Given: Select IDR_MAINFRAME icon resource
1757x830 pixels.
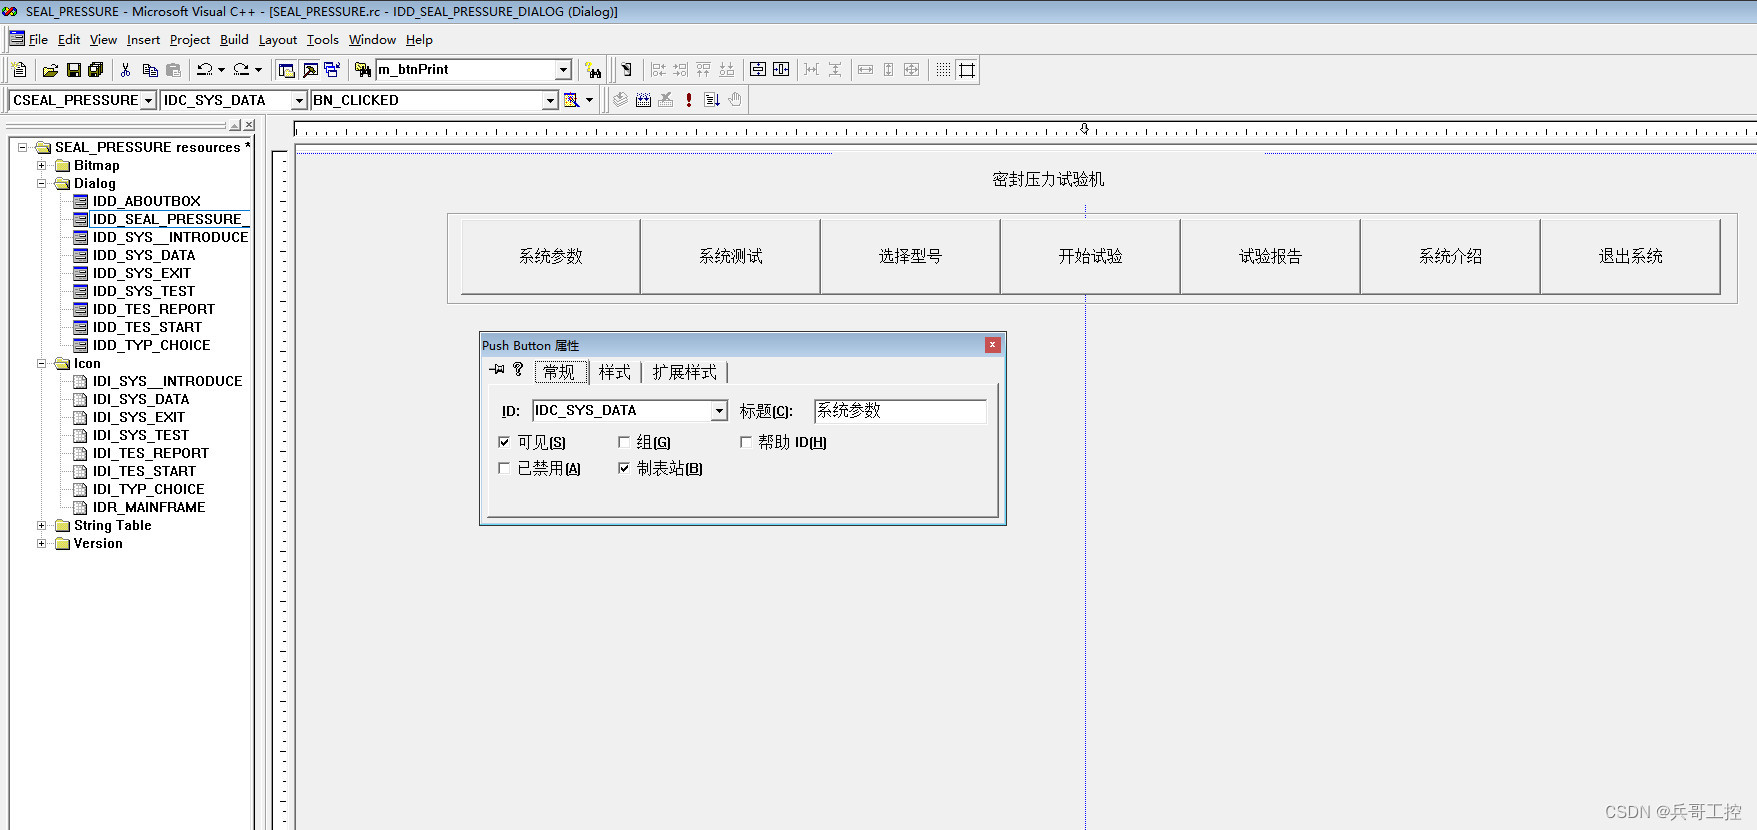Looking at the screenshot, I should [x=149, y=508].
